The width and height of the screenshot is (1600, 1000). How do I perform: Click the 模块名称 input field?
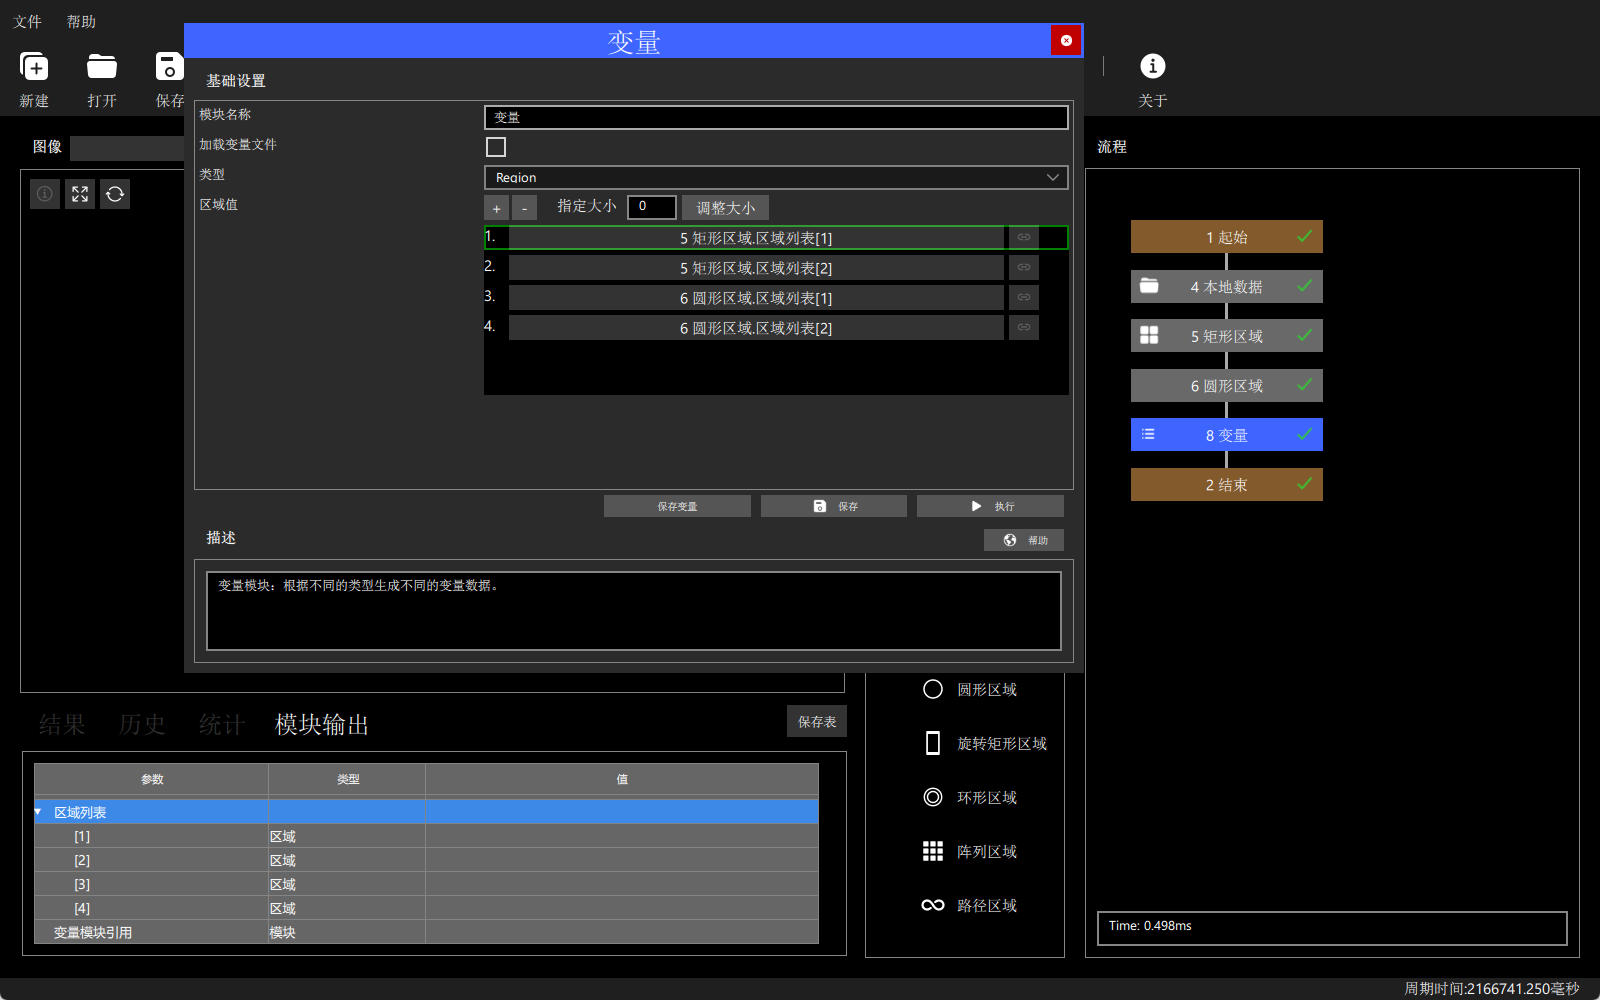pyautogui.click(x=776, y=117)
